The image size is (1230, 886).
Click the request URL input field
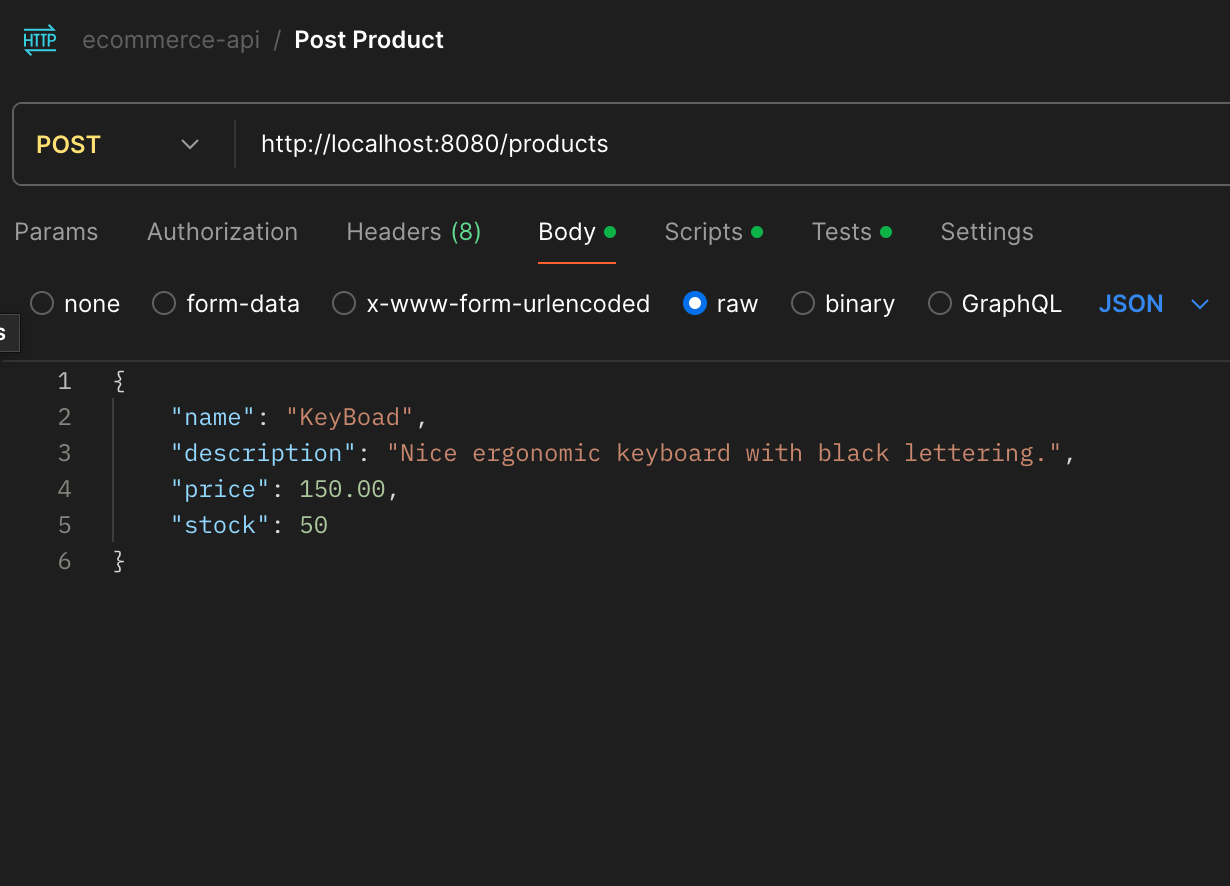700,145
